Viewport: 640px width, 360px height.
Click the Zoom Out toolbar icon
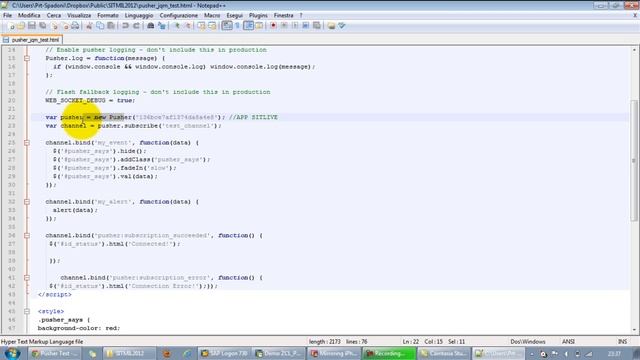(x=188, y=26)
